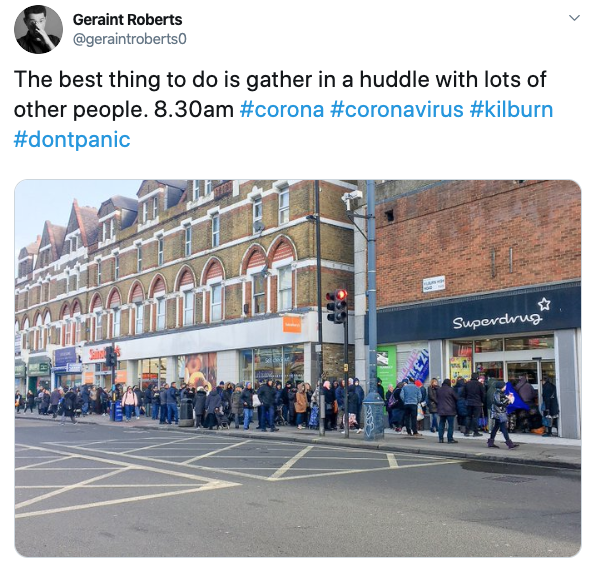Expand the tweet options chevron
Screen dimensions: 597x580
574,18
